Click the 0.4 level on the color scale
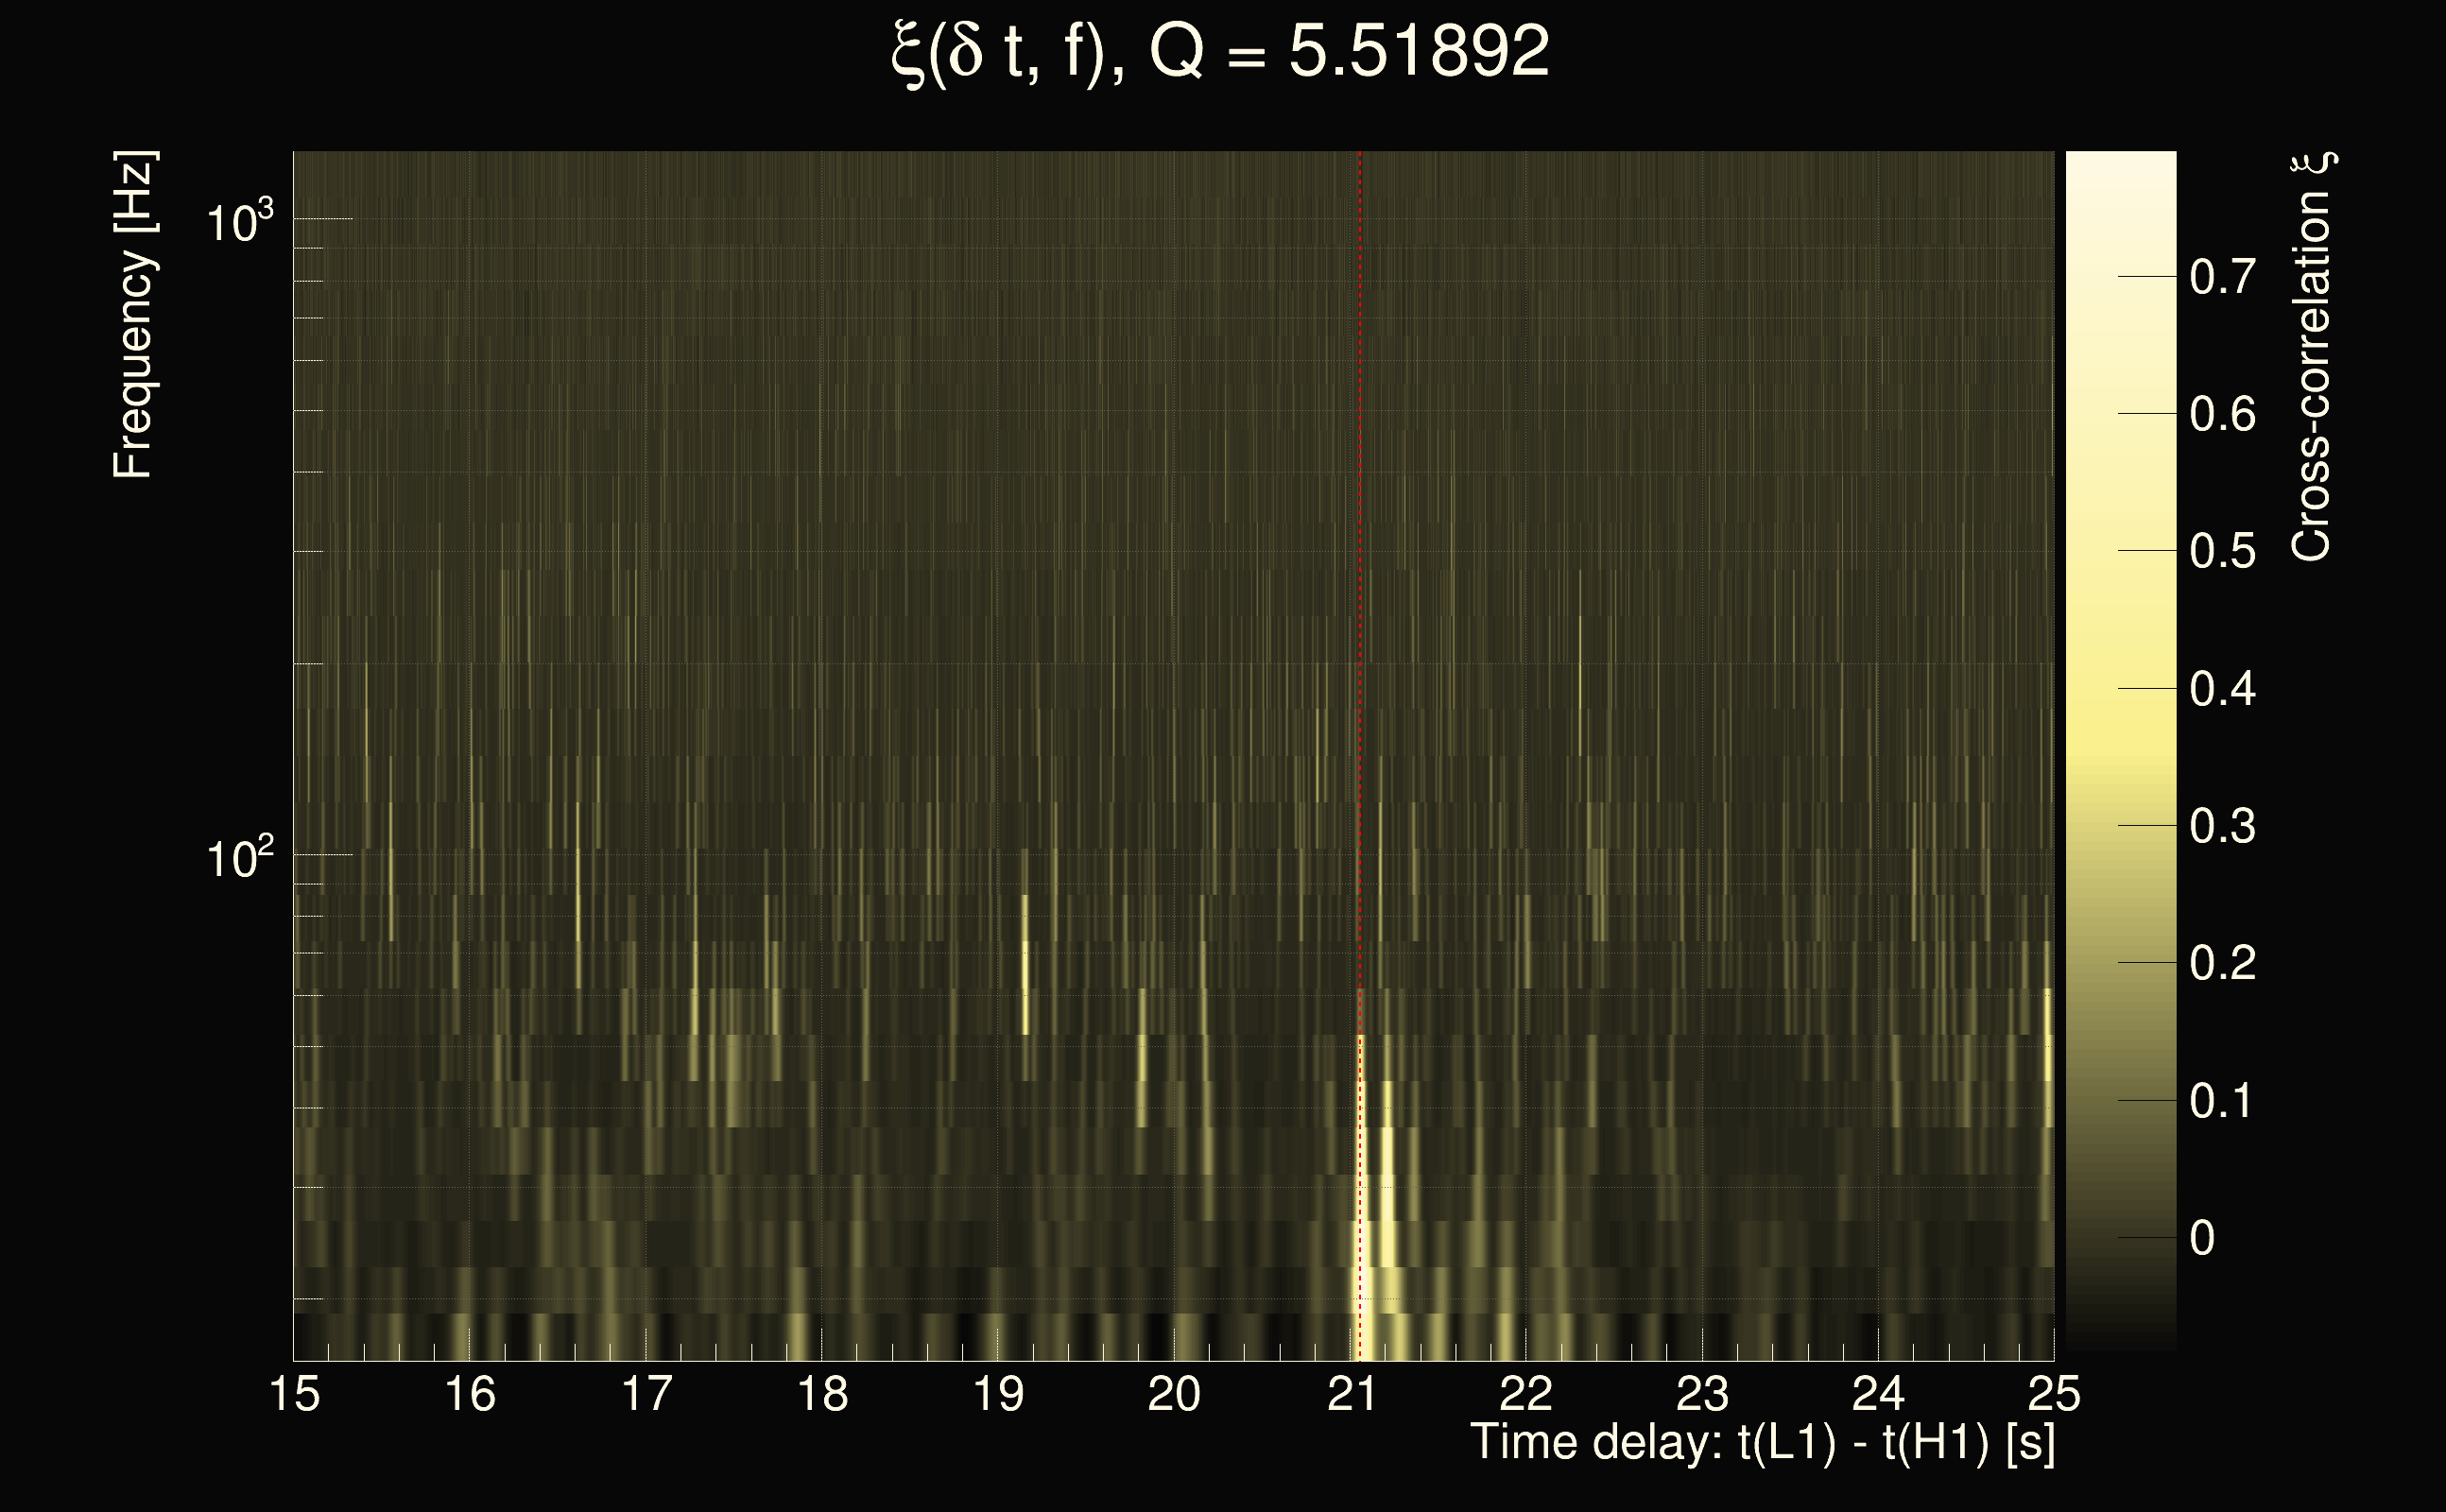Image resolution: width=2446 pixels, height=1512 pixels. click(2222, 690)
